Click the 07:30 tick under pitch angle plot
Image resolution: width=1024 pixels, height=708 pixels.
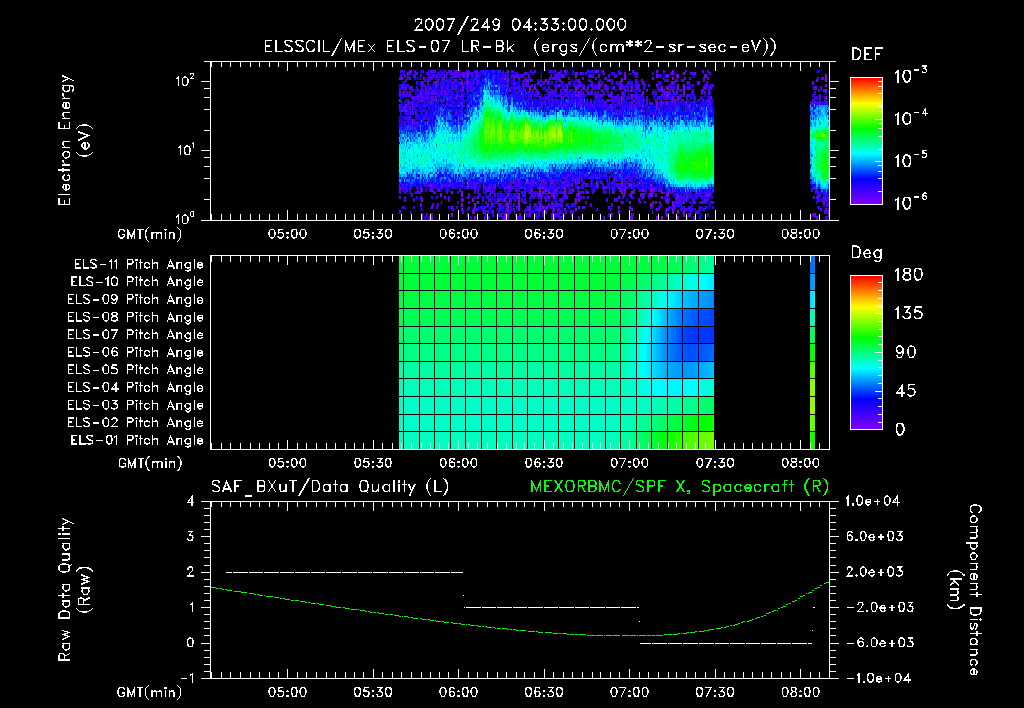tap(714, 463)
